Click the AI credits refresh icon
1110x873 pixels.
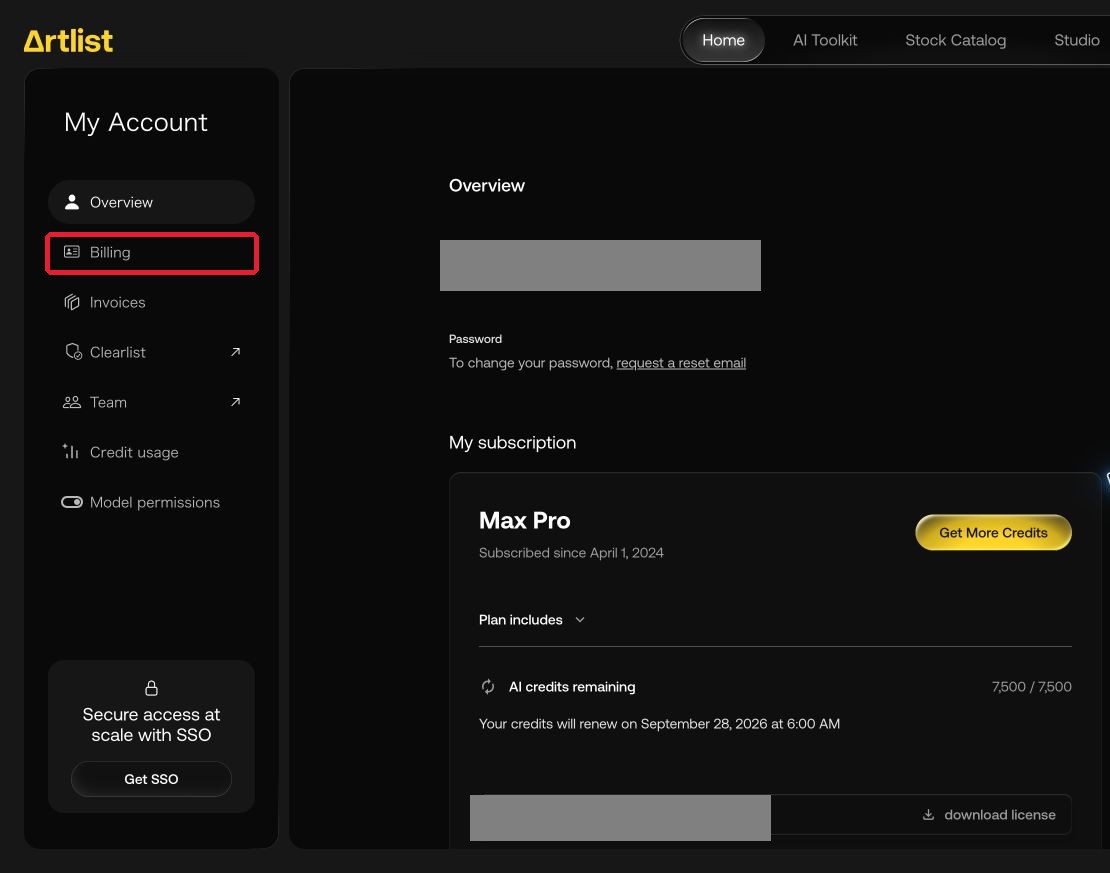(x=488, y=687)
